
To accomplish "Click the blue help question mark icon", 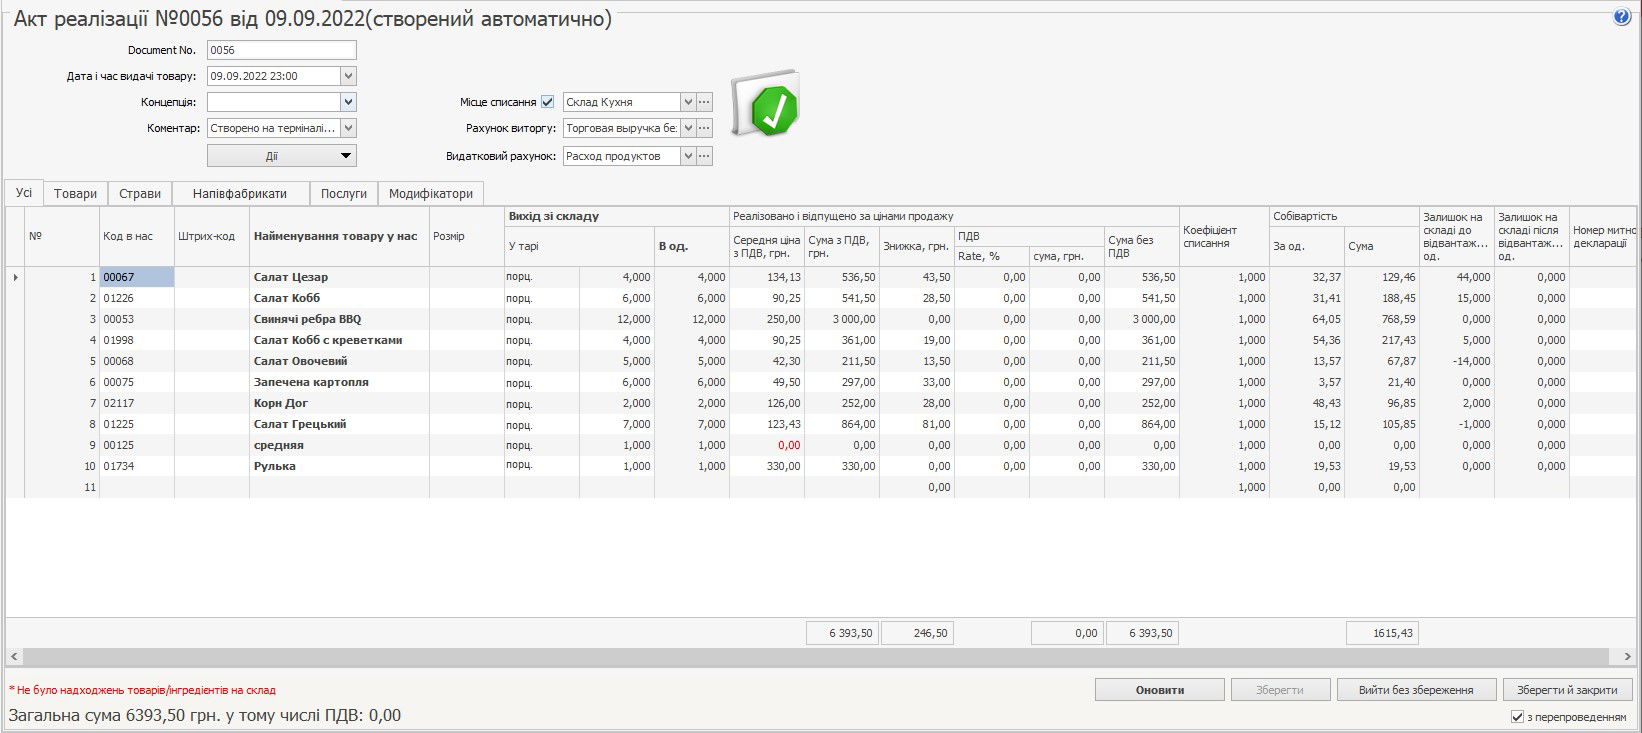I will tap(1622, 17).
